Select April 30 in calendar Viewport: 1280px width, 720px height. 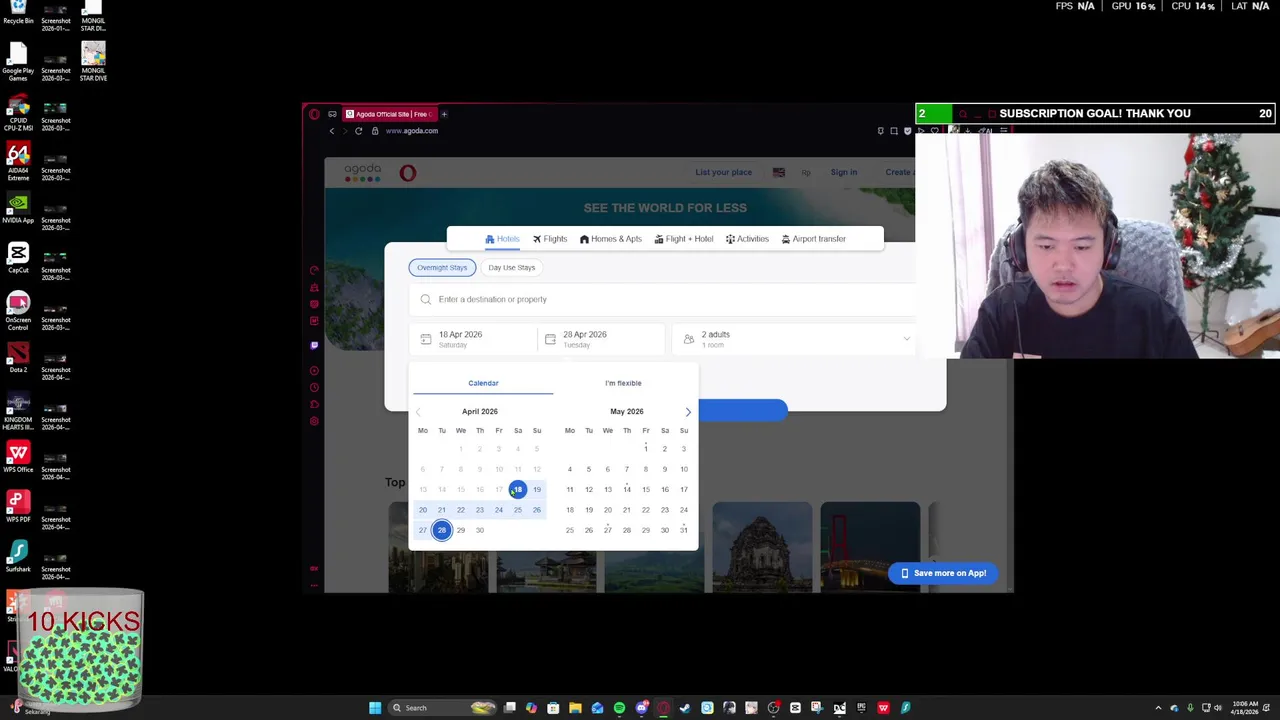pos(480,530)
